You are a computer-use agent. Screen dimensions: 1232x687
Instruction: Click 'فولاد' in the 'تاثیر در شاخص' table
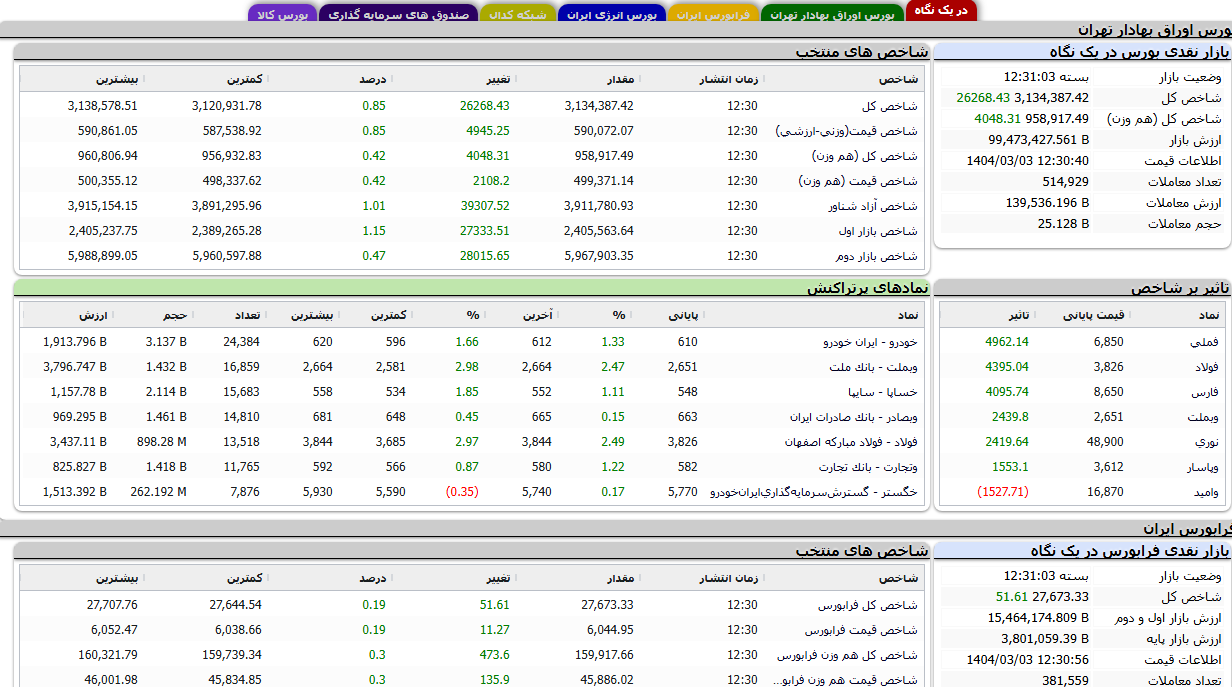click(1205, 367)
